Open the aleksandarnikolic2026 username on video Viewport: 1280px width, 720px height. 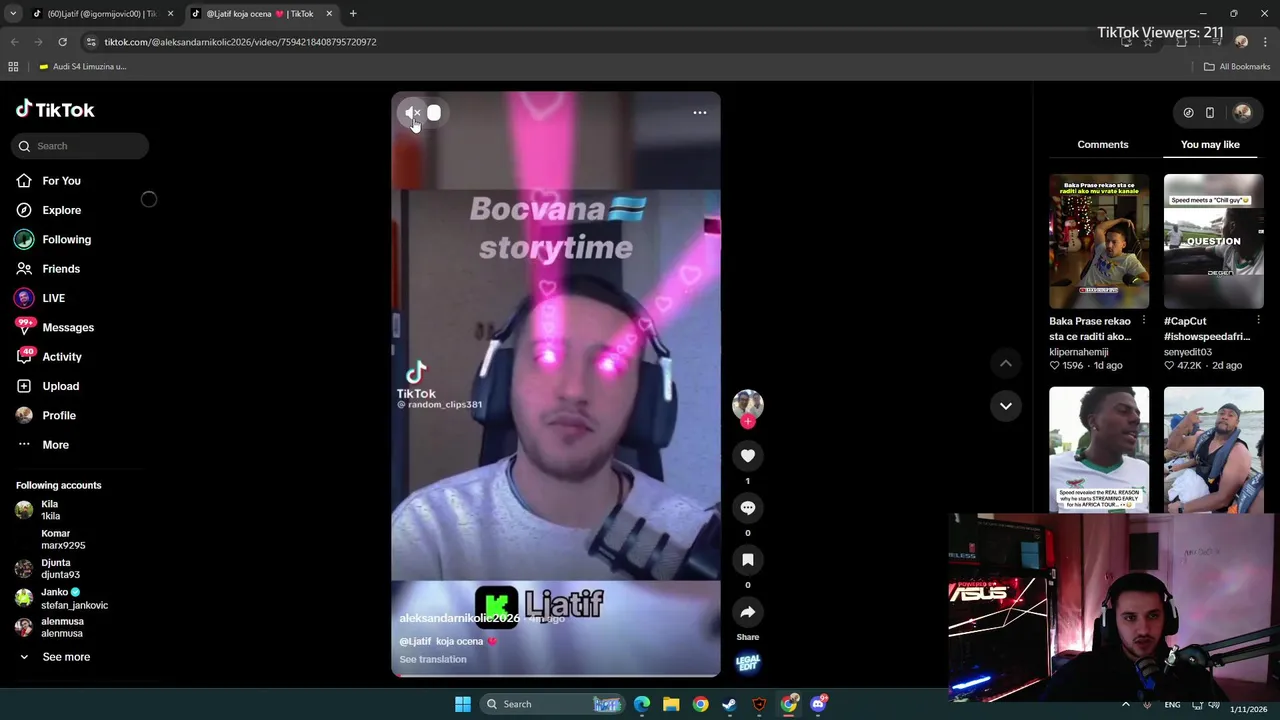click(x=459, y=618)
